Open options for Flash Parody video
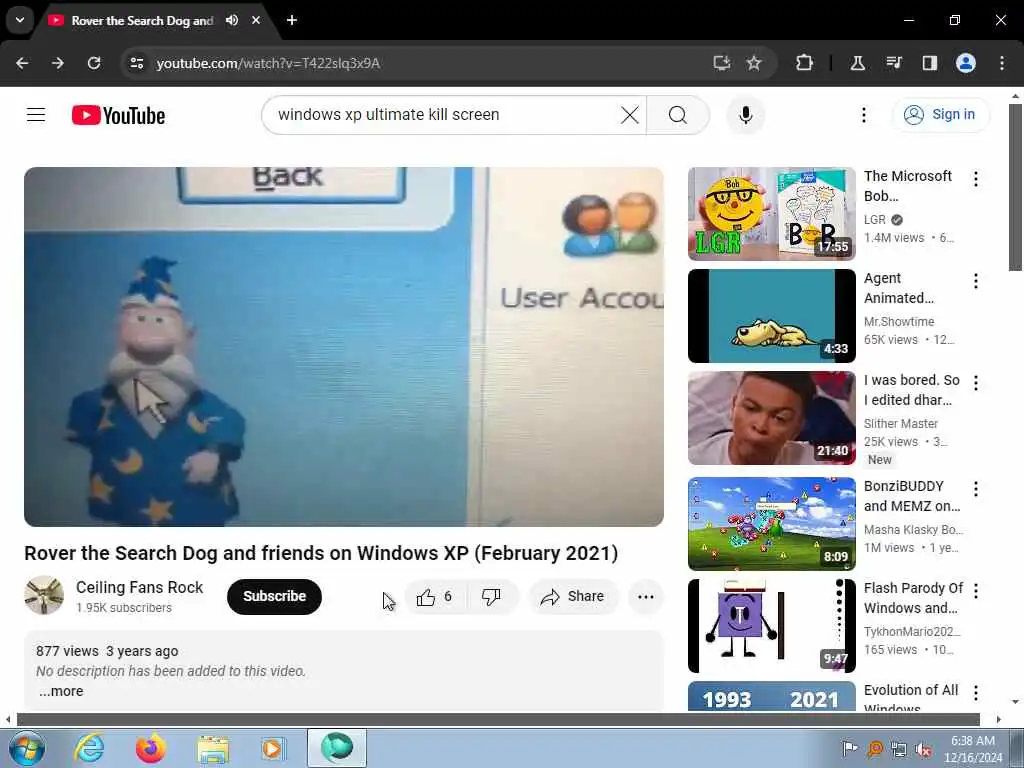 click(976, 590)
